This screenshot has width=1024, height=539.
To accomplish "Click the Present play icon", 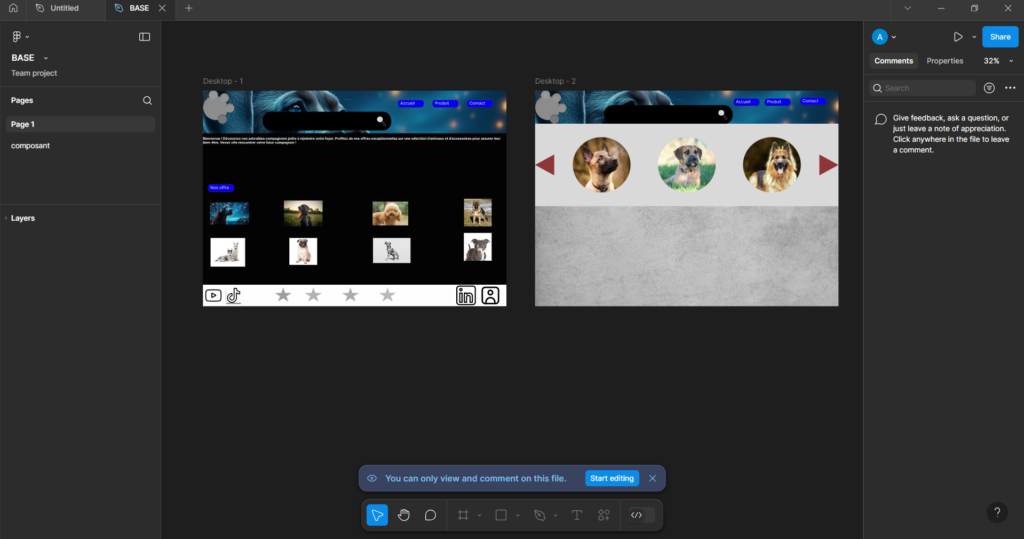I will click(x=957, y=37).
